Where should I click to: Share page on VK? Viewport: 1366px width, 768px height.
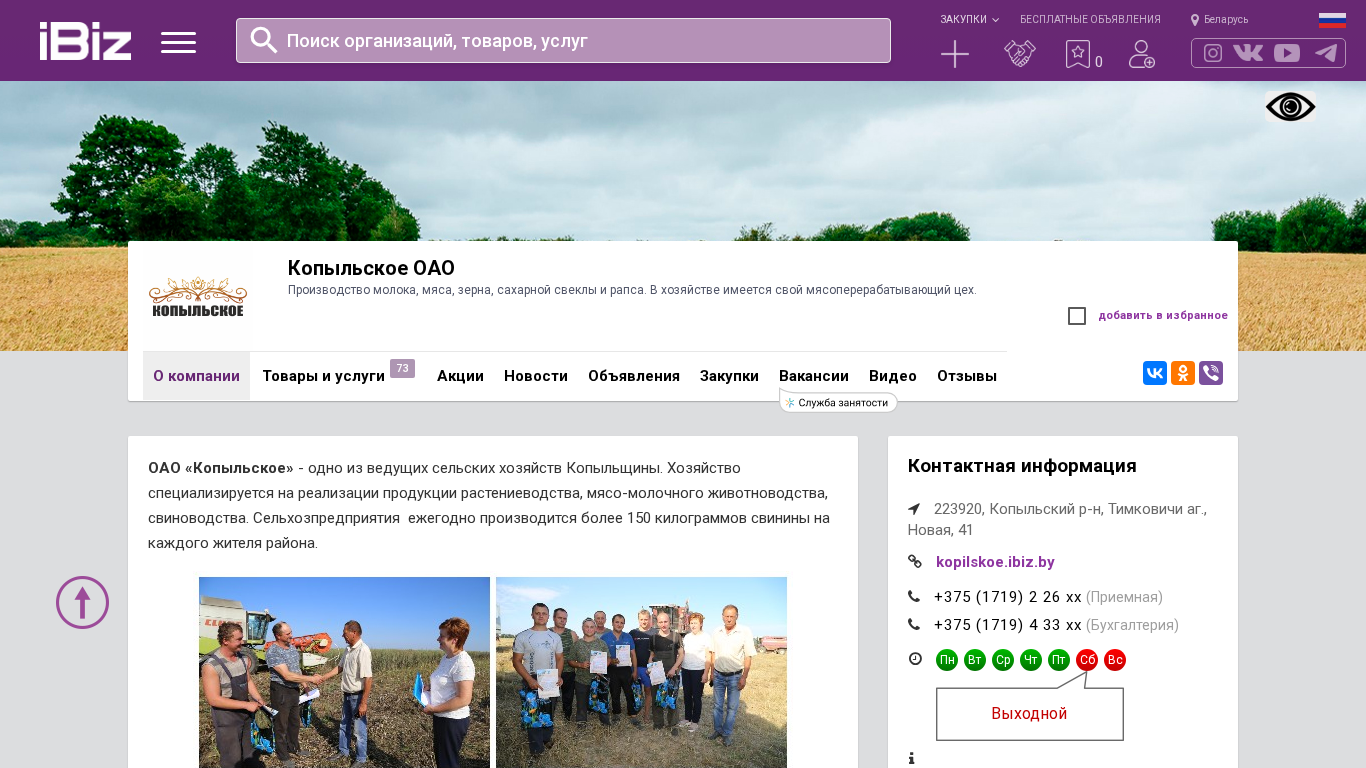click(x=1155, y=373)
